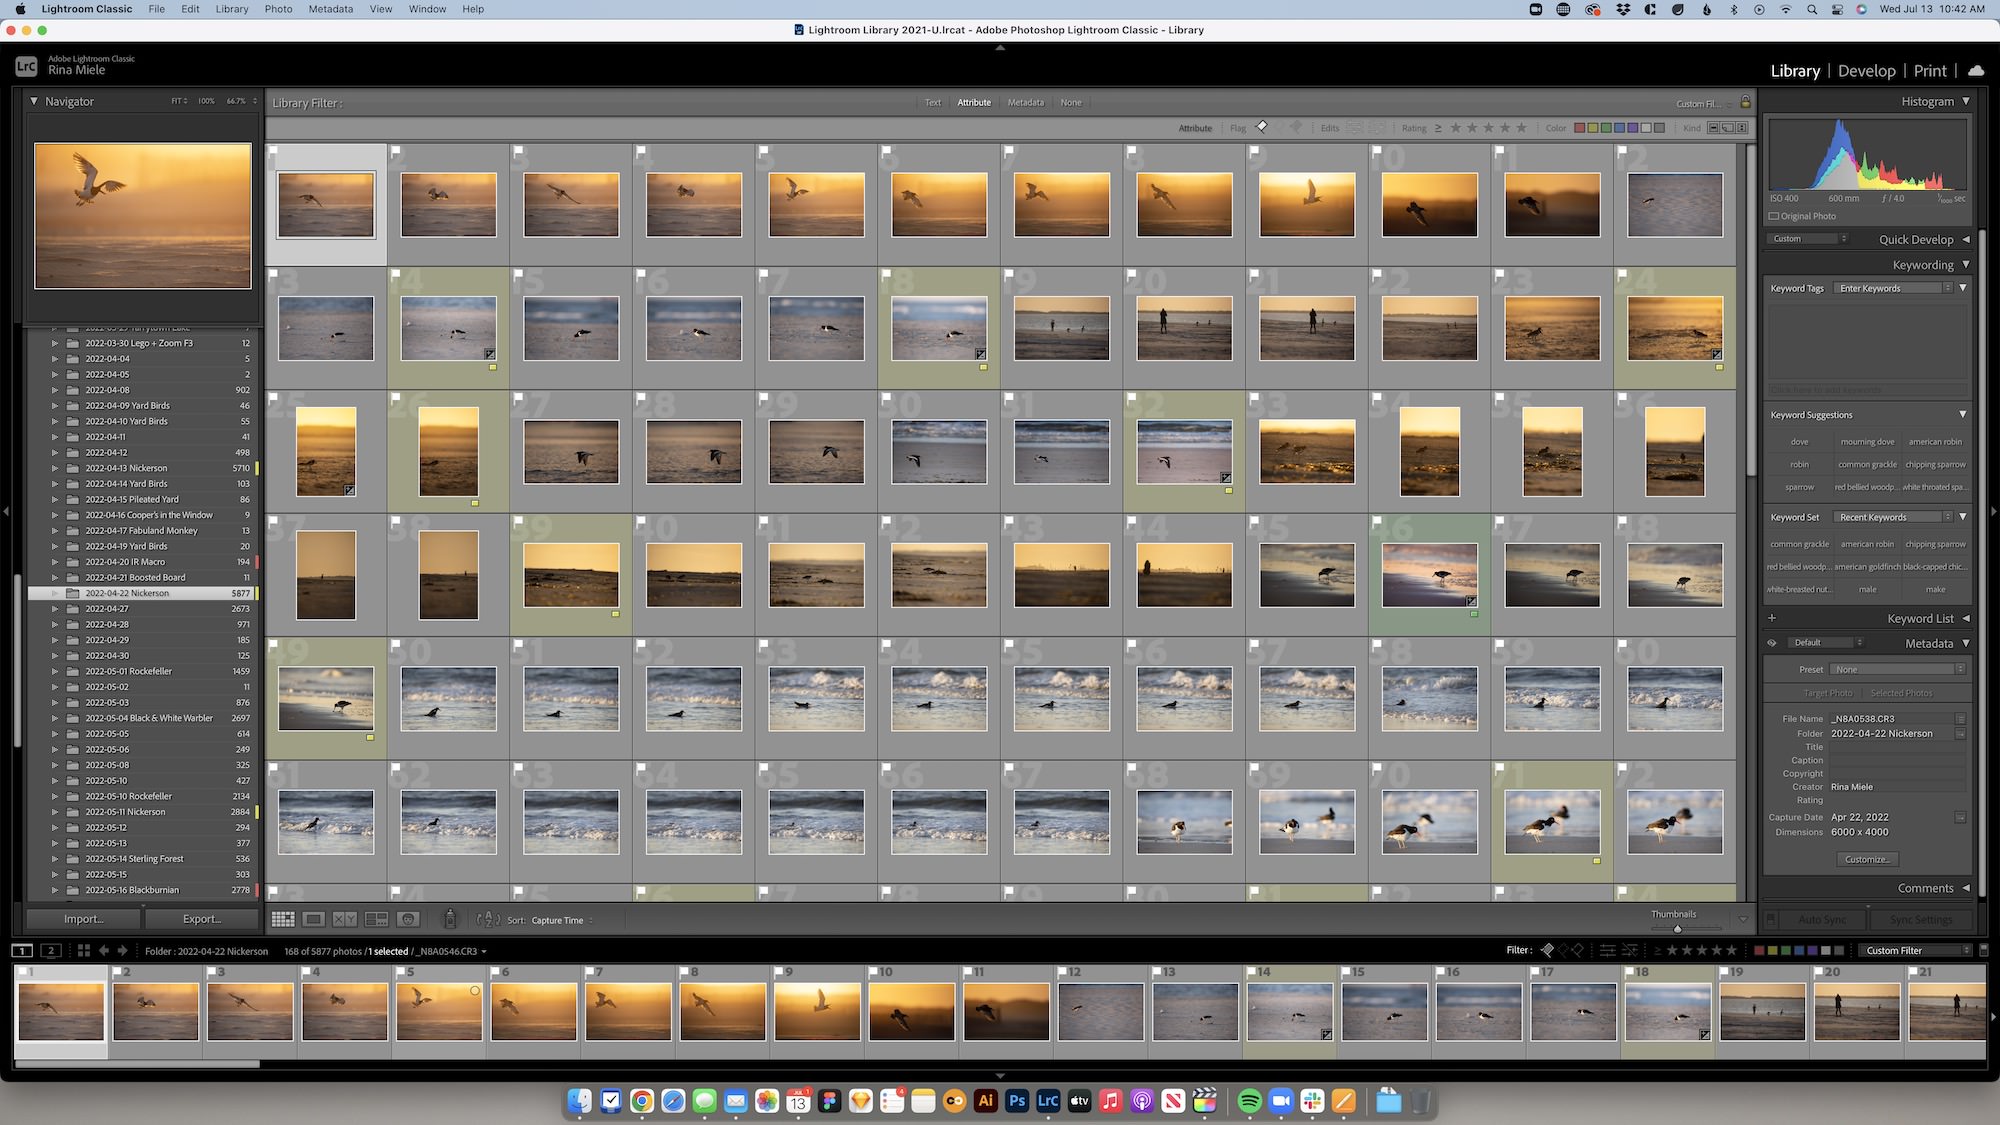Open People view face icon

click(x=407, y=919)
